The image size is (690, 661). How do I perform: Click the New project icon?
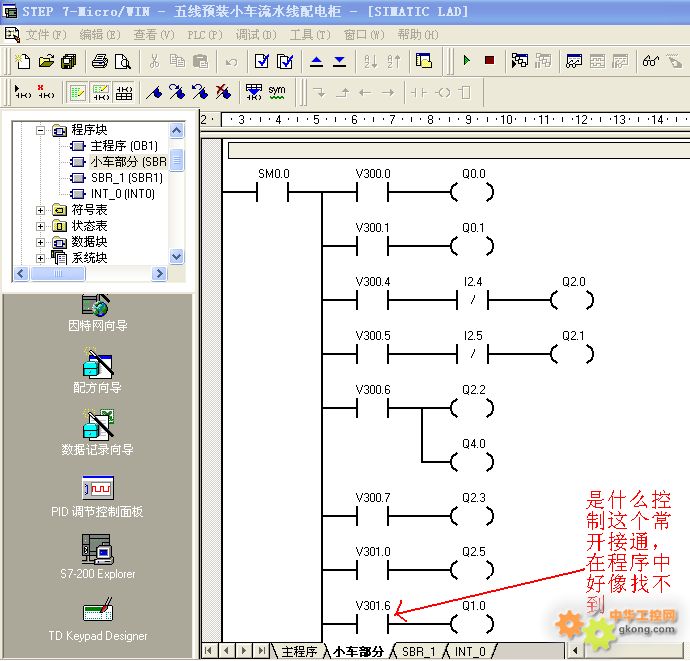23,61
